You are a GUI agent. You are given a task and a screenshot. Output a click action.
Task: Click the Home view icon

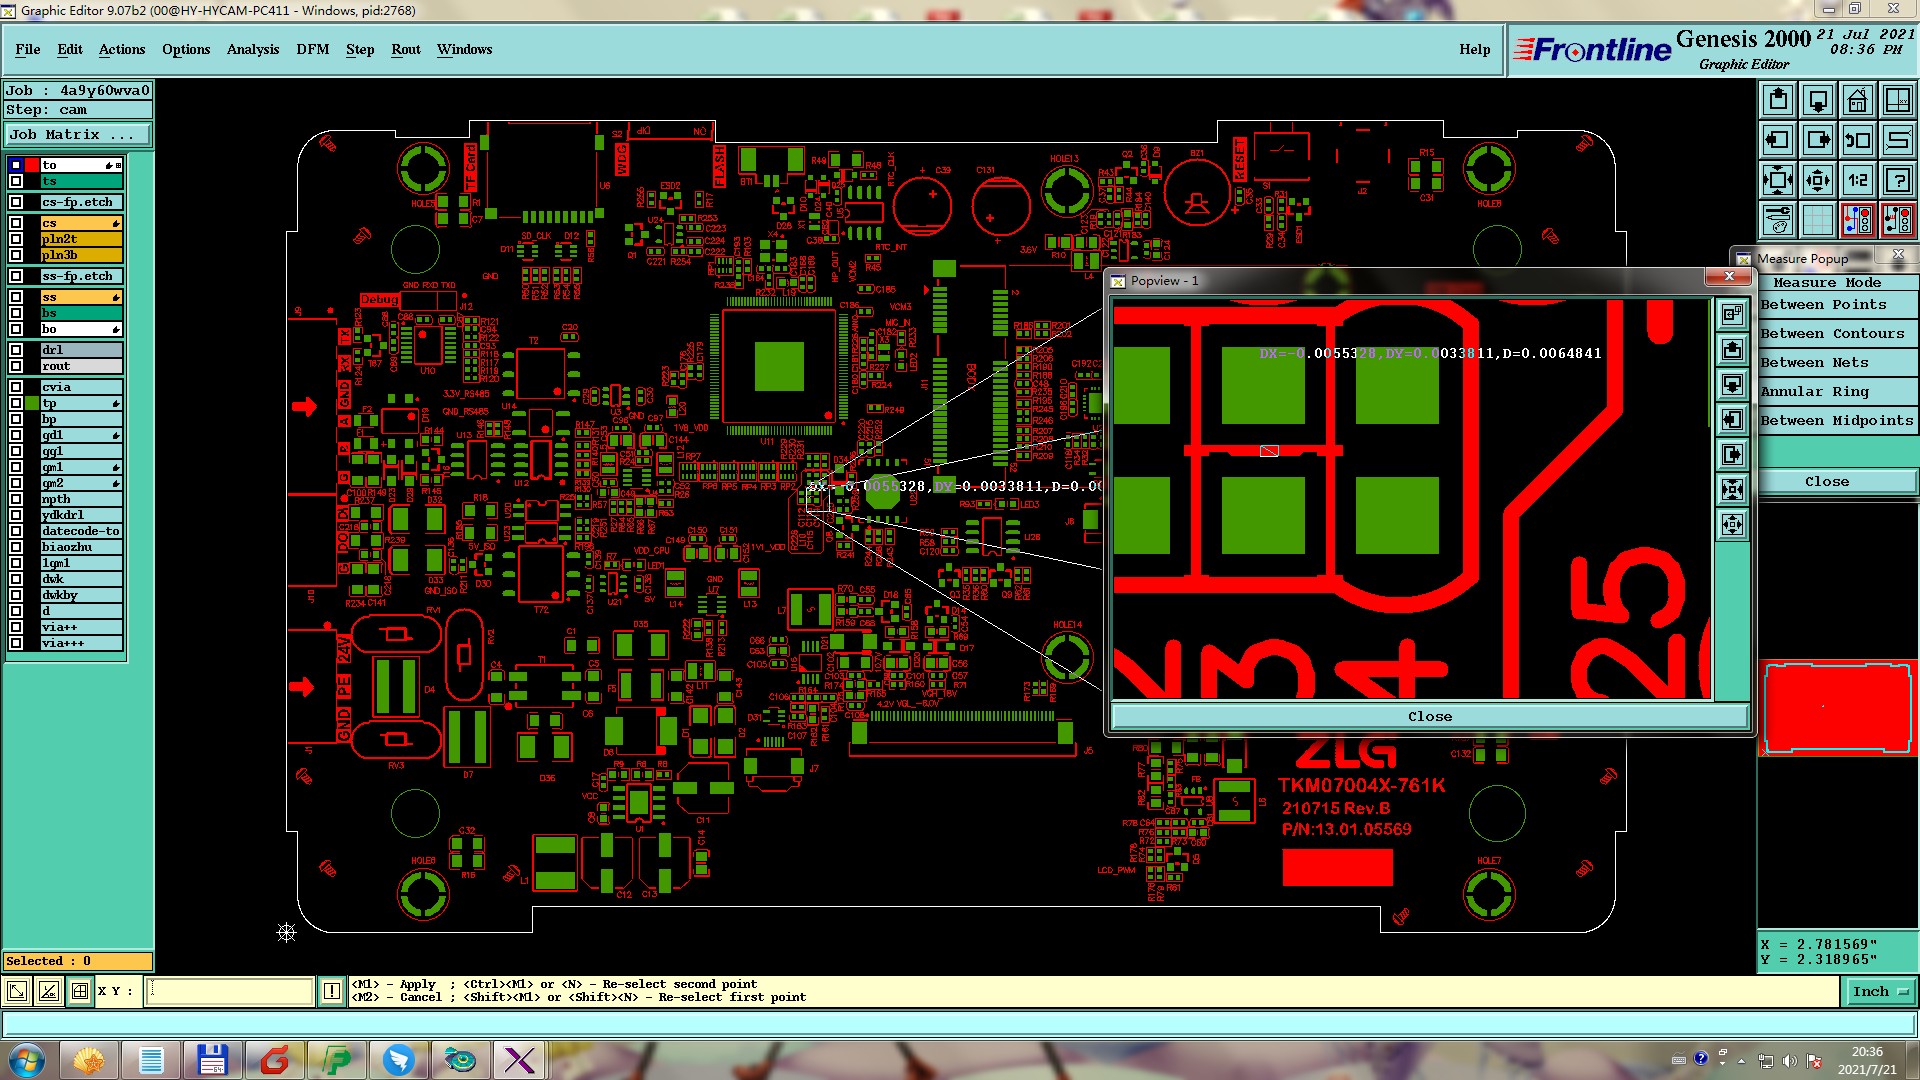pyautogui.click(x=1857, y=100)
